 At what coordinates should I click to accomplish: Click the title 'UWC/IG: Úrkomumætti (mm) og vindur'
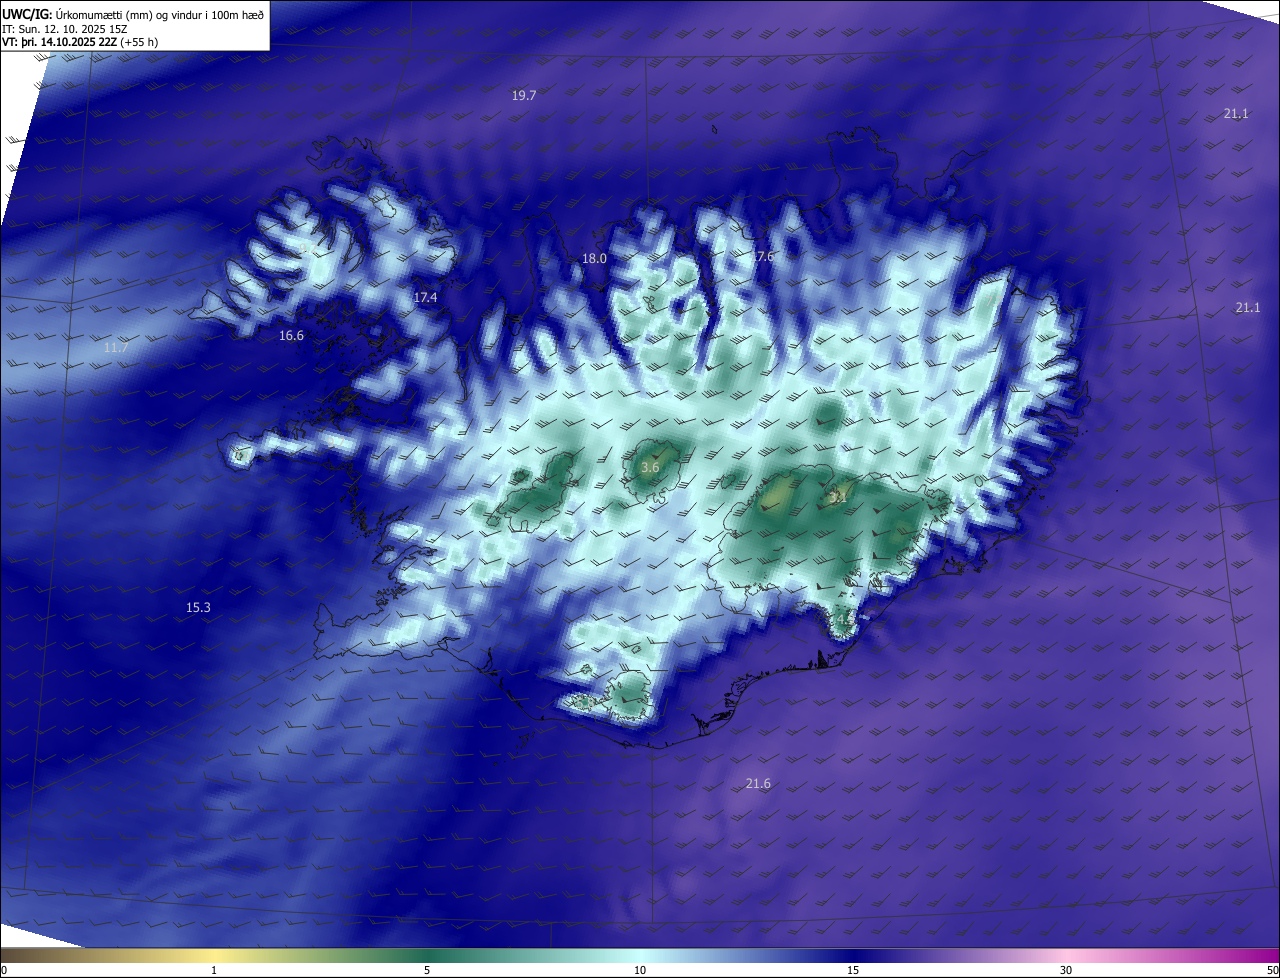click(x=133, y=14)
